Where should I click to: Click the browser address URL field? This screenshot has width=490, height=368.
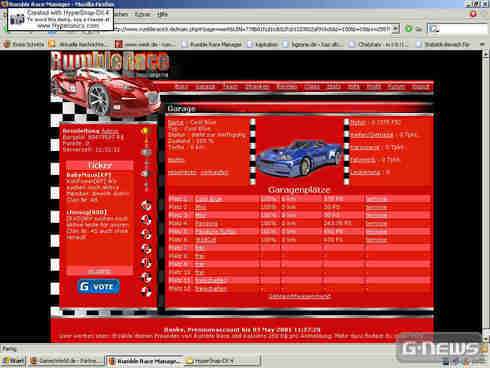(x=252, y=29)
